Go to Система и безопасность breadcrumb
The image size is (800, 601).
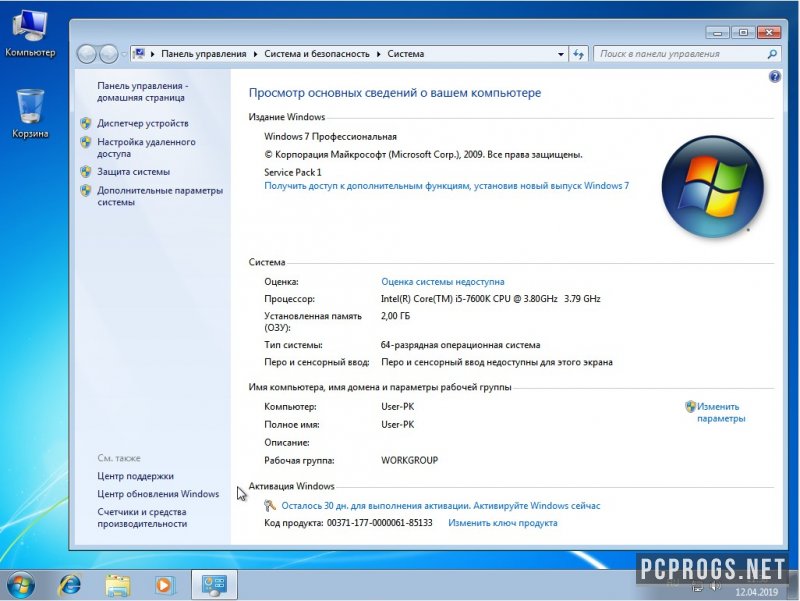[x=317, y=54]
